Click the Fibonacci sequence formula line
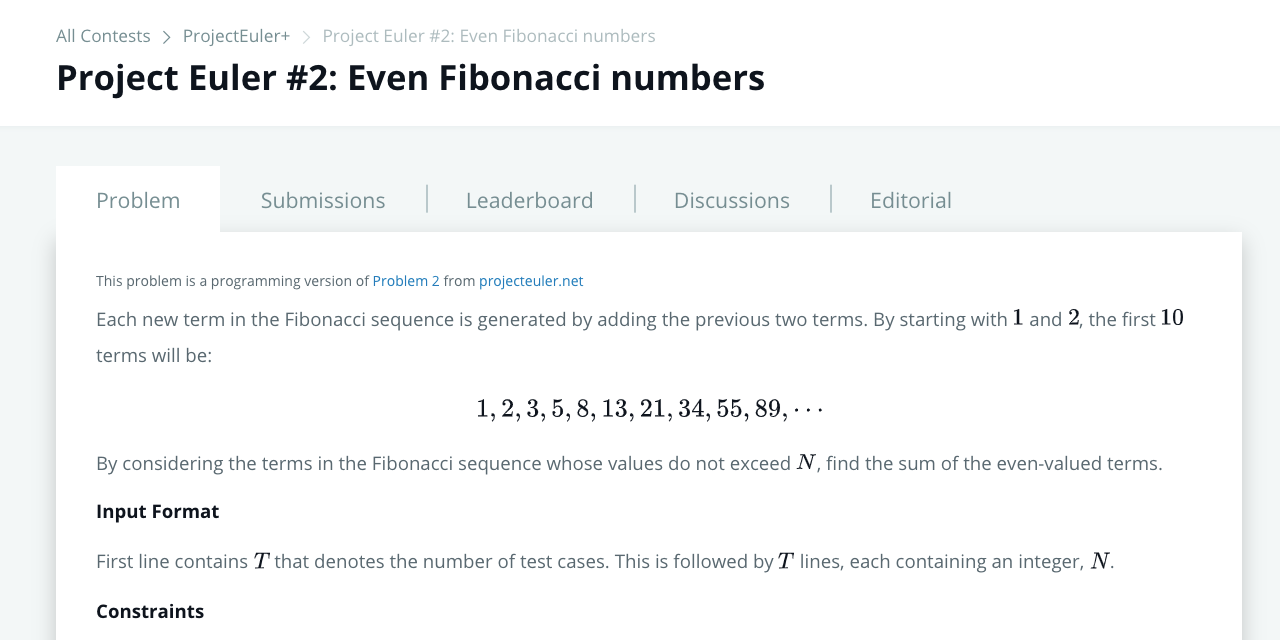The width and height of the screenshot is (1280, 640). [x=649, y=408]
